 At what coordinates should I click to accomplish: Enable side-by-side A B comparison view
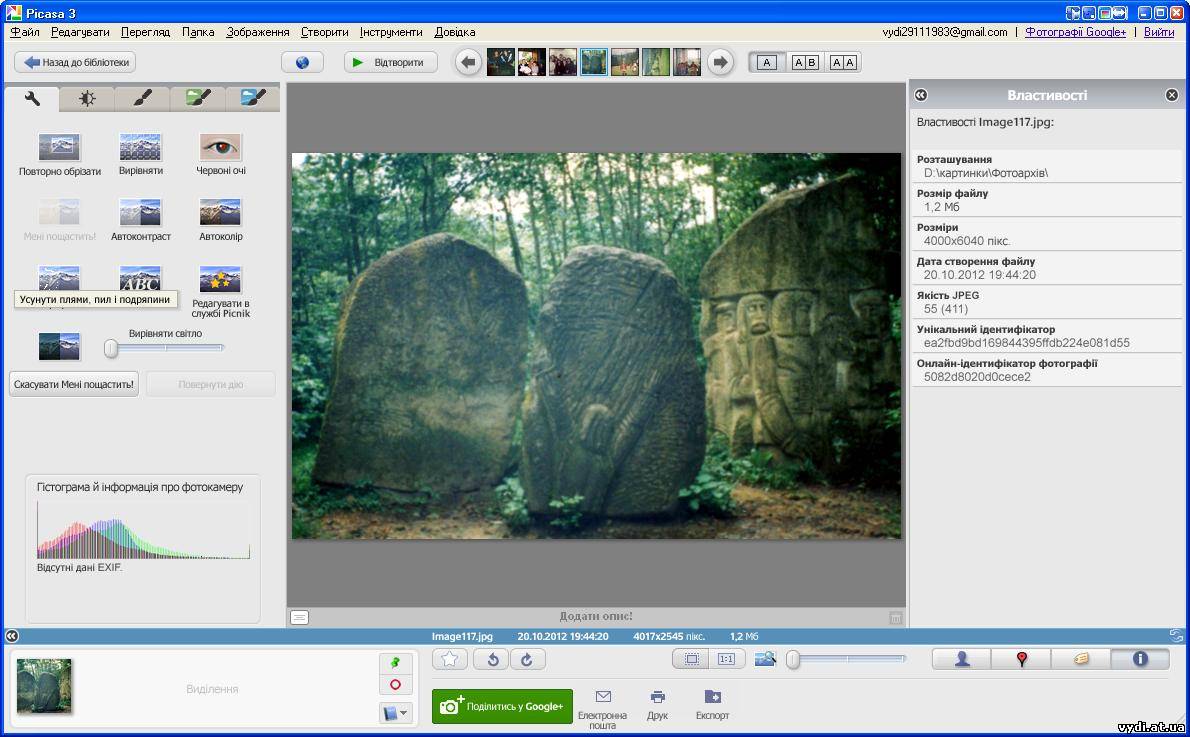pyautogui.click(x=805, y=62)
